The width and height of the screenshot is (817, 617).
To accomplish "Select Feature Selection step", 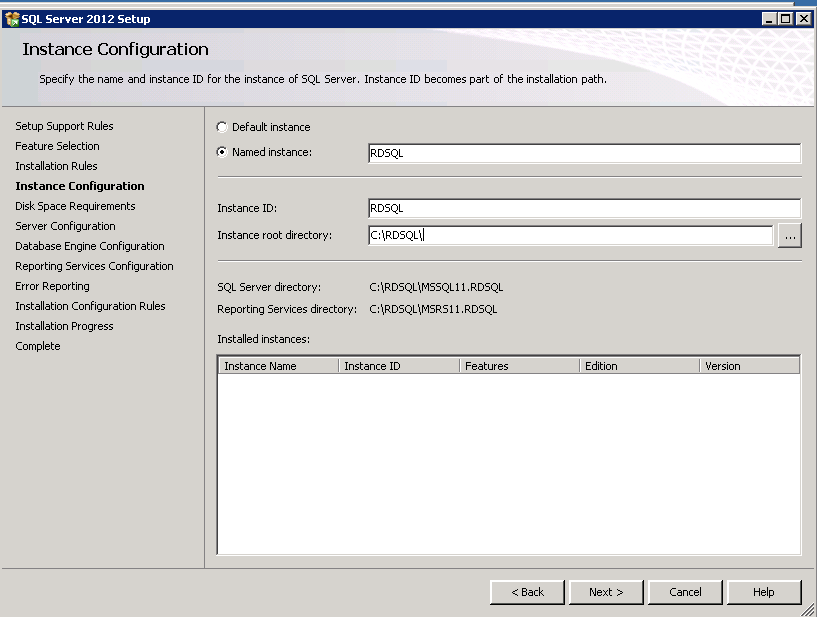I will click(57, 146).
